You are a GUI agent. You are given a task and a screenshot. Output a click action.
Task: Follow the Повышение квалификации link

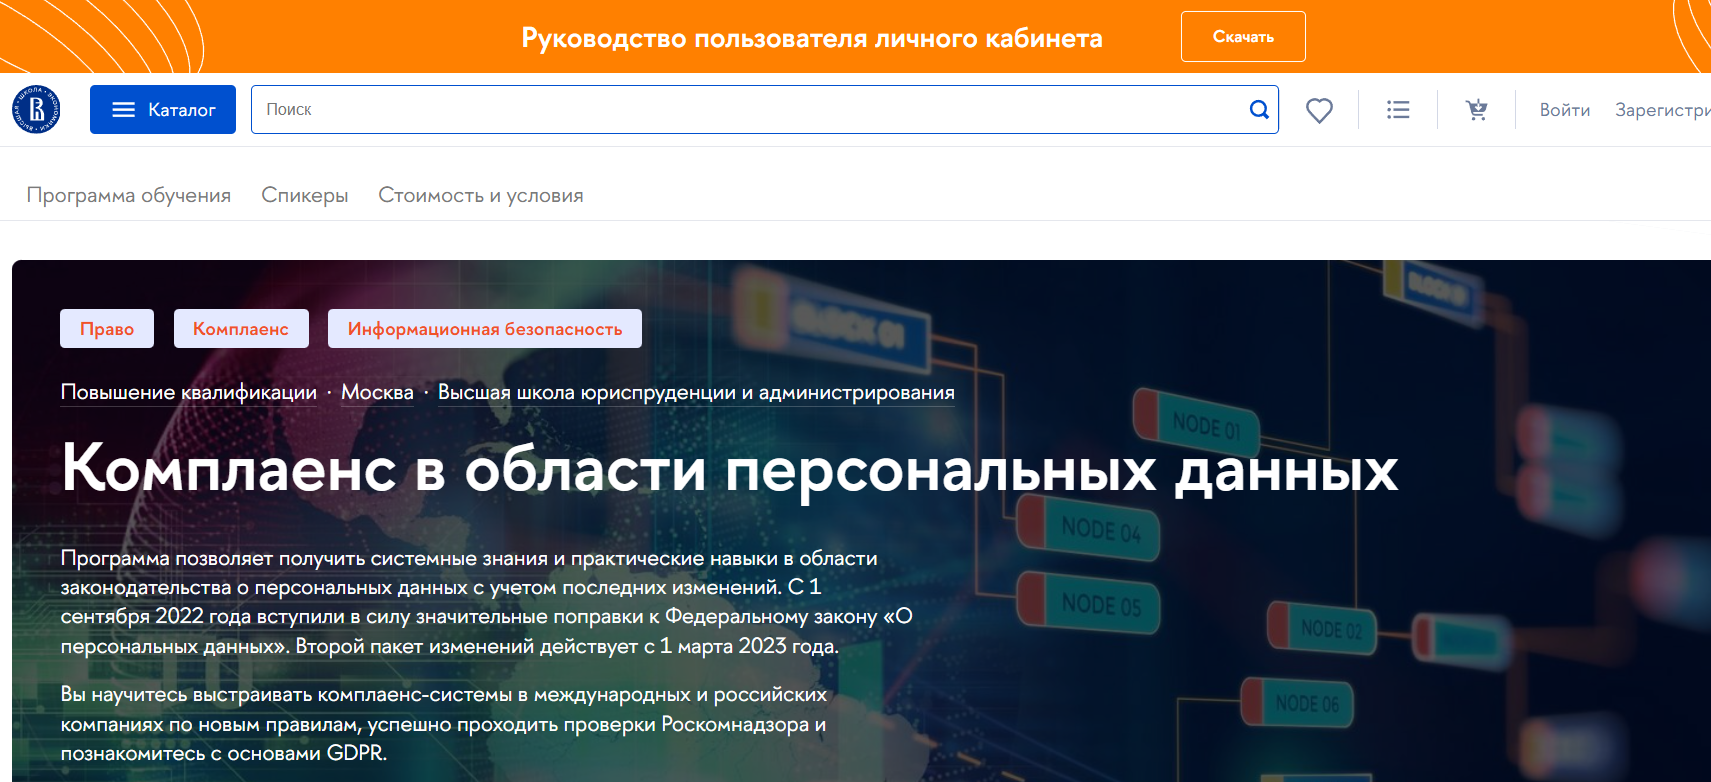click(x=188, y=393)
